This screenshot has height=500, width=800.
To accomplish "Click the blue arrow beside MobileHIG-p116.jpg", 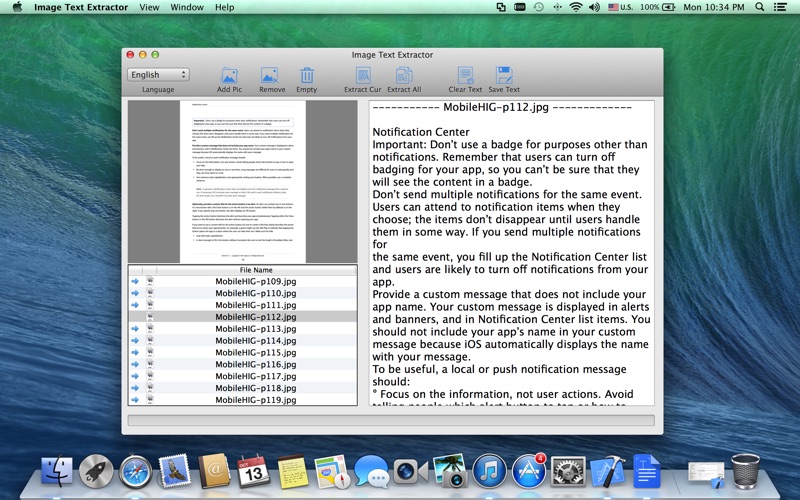I will pos(135,364).
